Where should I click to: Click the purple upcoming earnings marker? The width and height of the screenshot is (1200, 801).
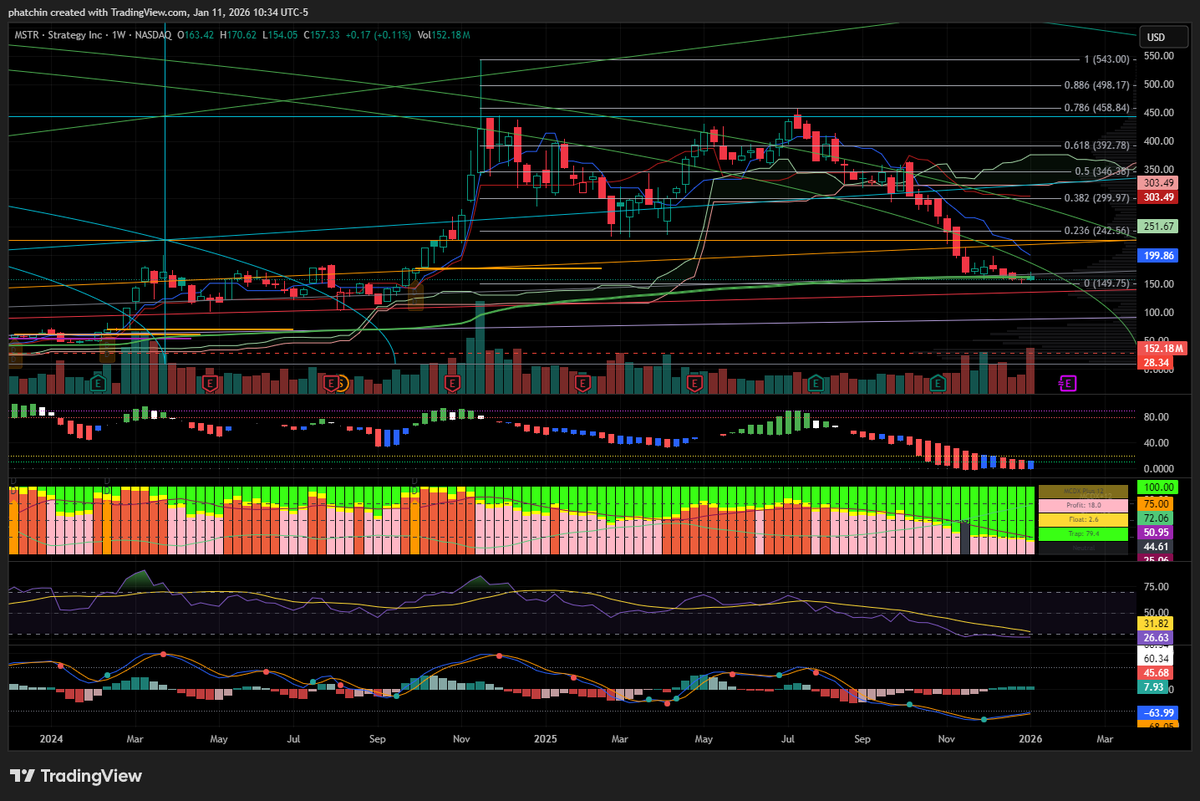point(1067,383)
